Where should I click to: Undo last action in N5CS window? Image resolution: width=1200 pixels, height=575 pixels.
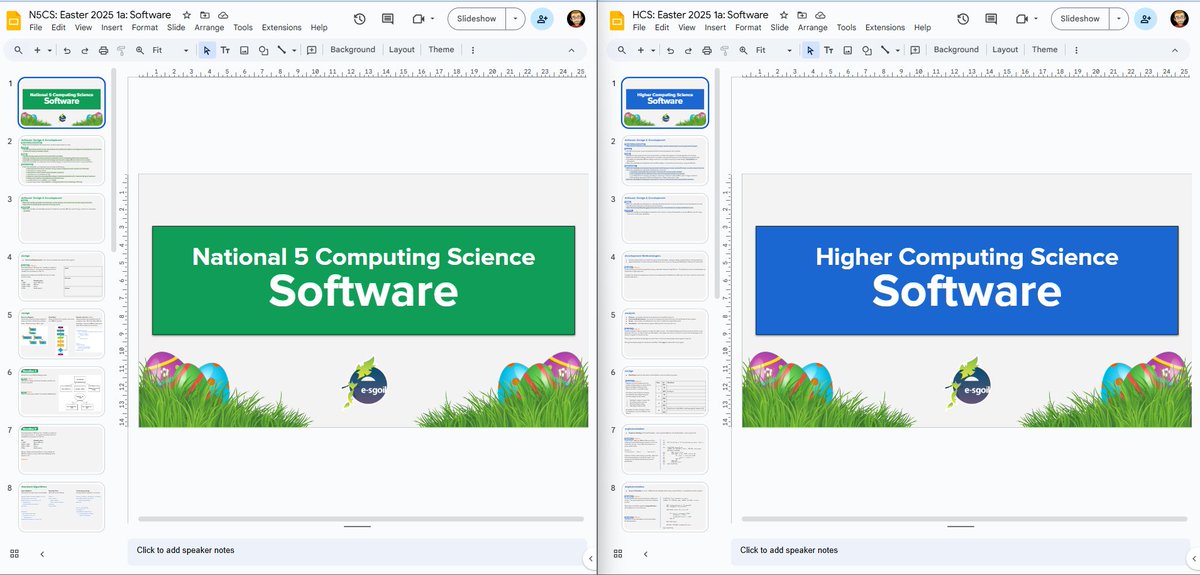tap(67, 50)
